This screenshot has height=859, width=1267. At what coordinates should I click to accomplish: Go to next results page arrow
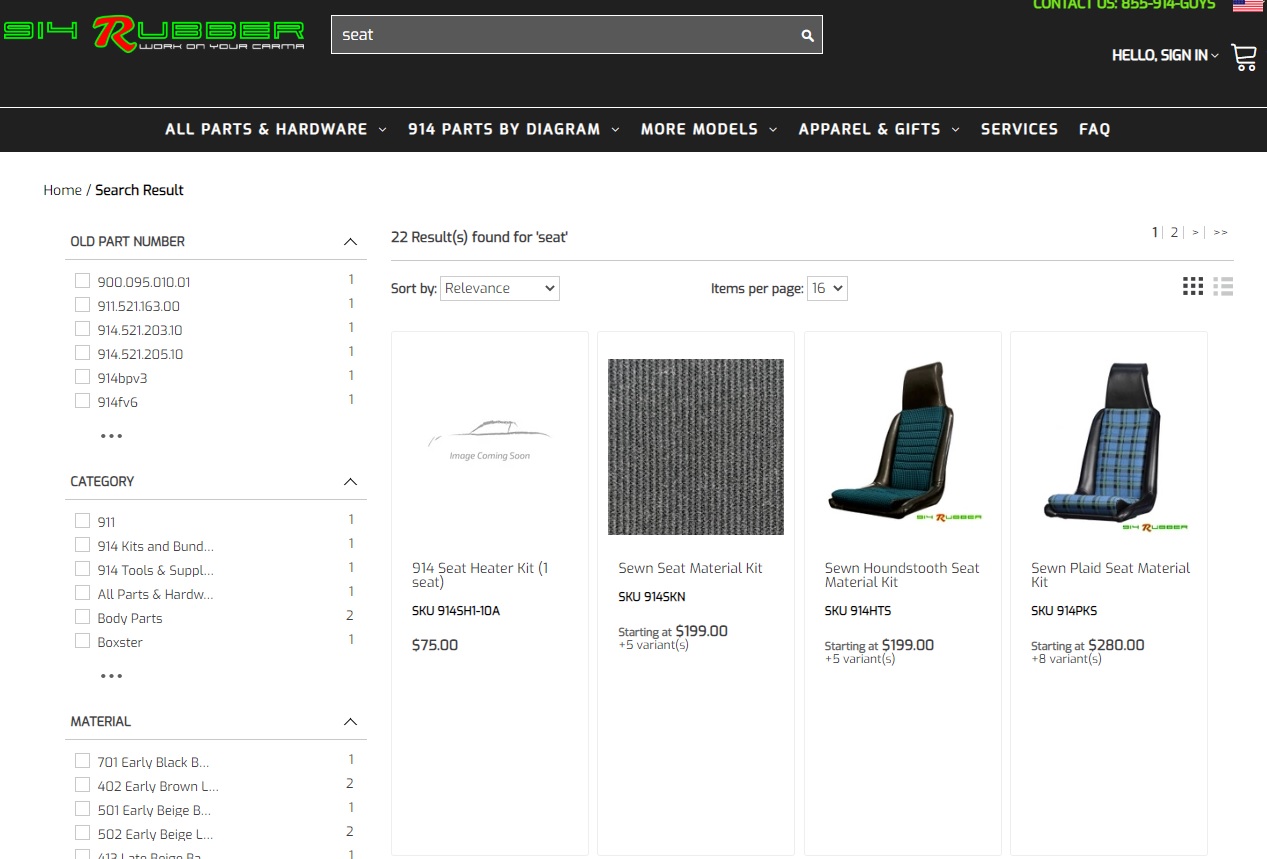pyautogui.click(x=1195, y=232)
